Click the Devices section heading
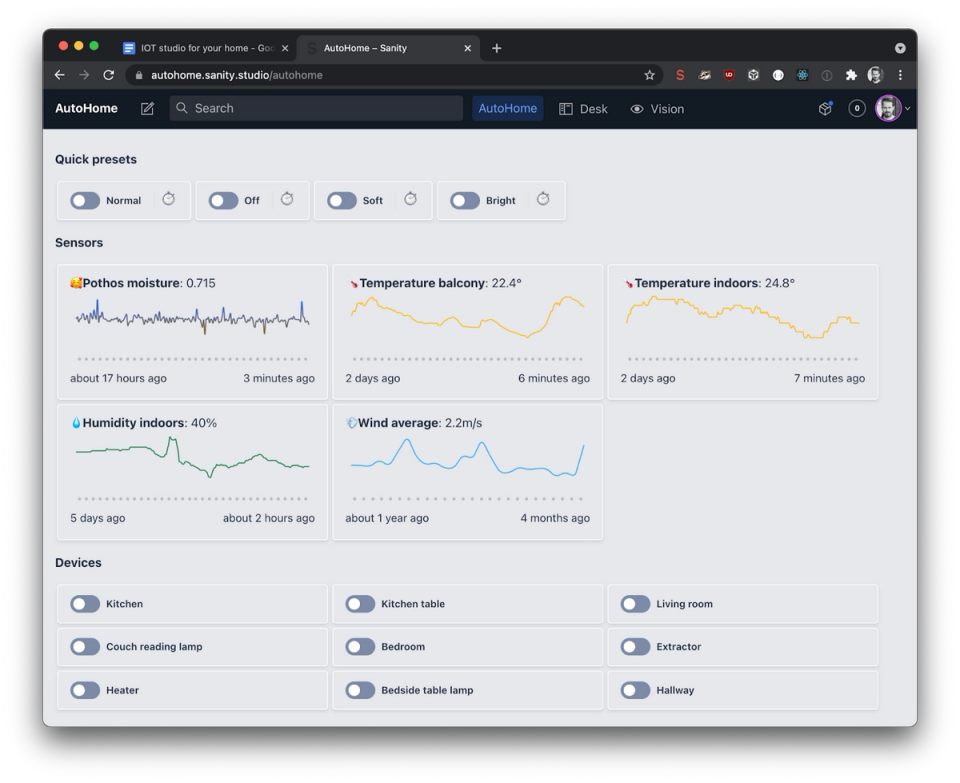This screenshot has width=960, height=783. tap(78, 563)
